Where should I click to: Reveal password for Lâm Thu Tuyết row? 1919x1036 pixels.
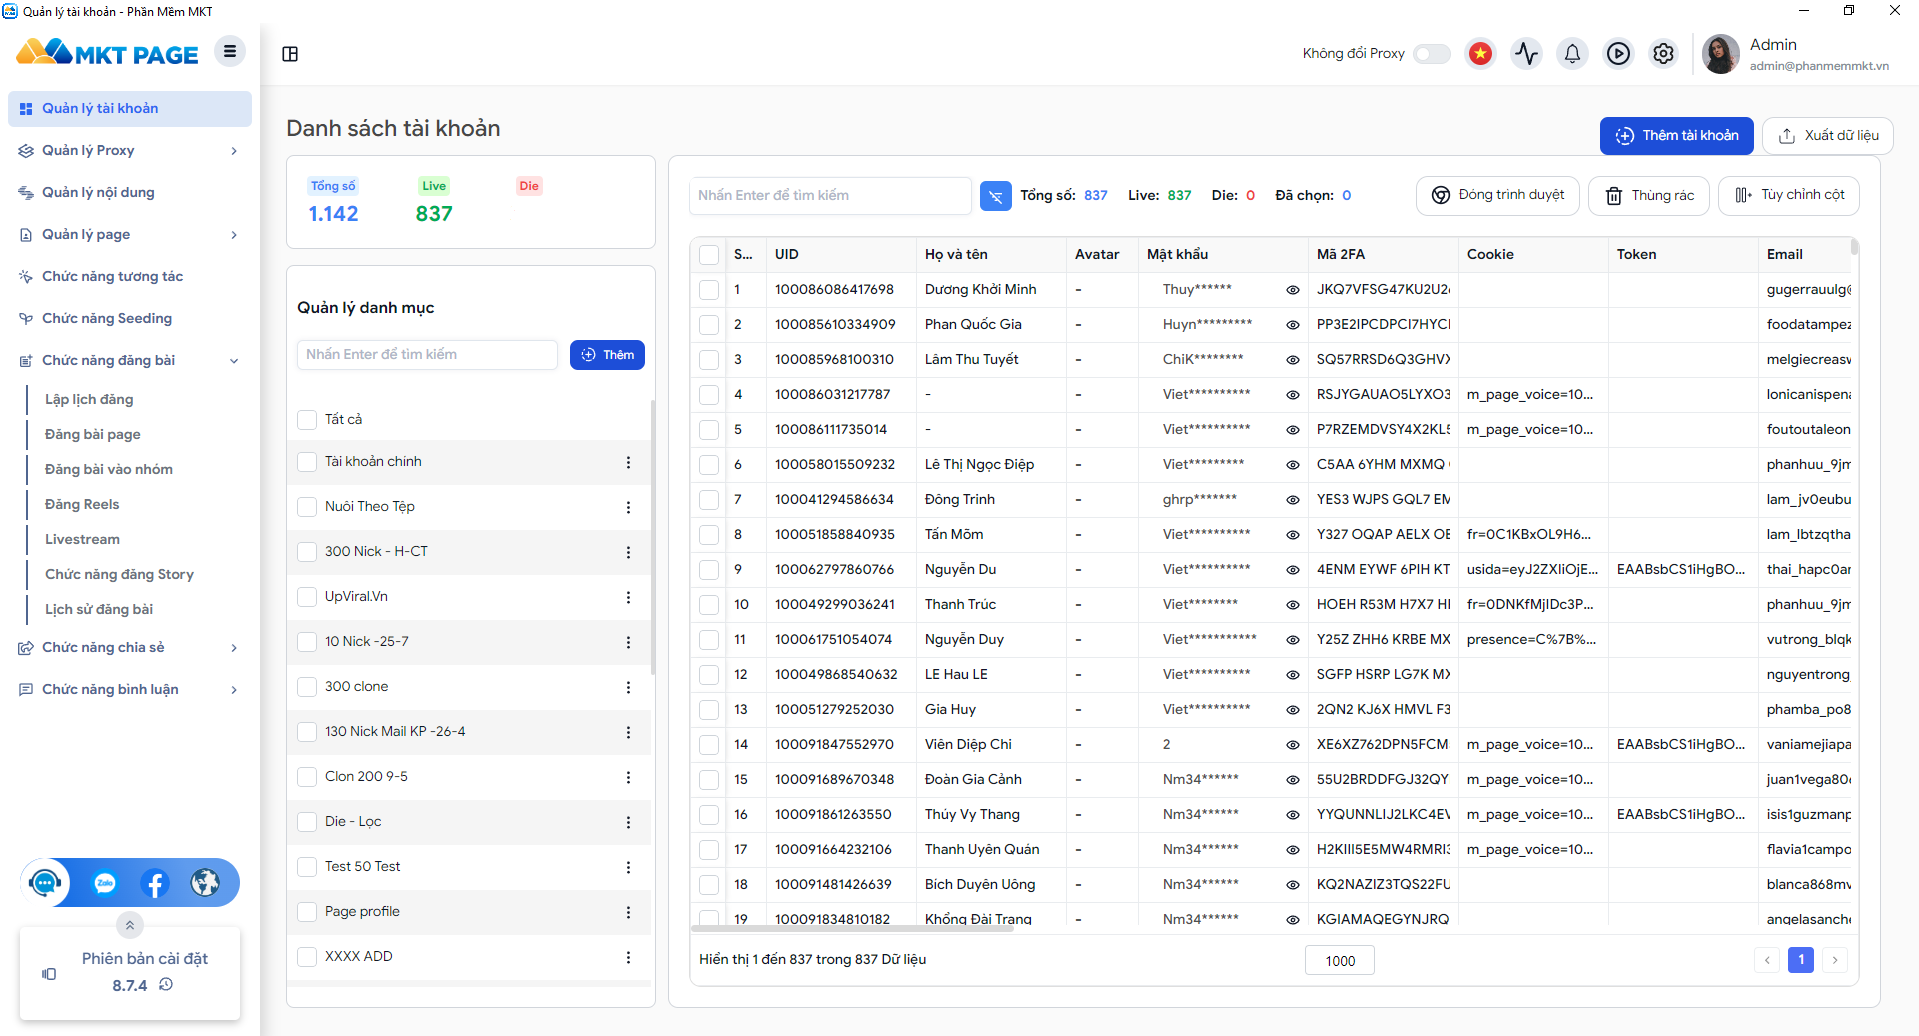[x=1293, y=360]
